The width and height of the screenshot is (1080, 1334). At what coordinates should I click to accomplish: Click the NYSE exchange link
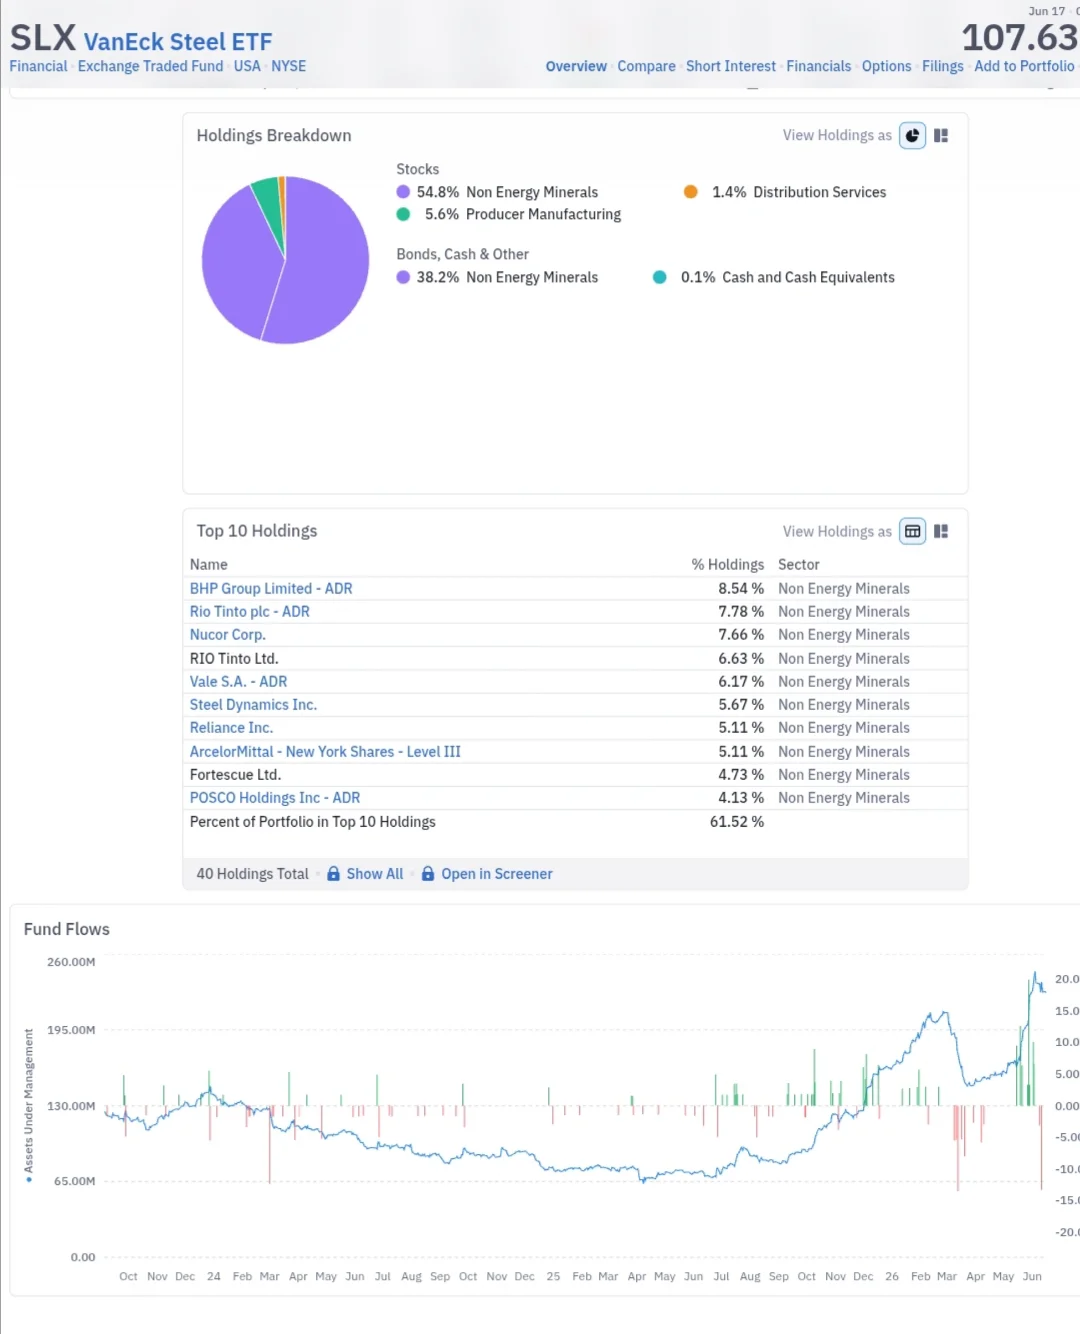pos(289,66)
